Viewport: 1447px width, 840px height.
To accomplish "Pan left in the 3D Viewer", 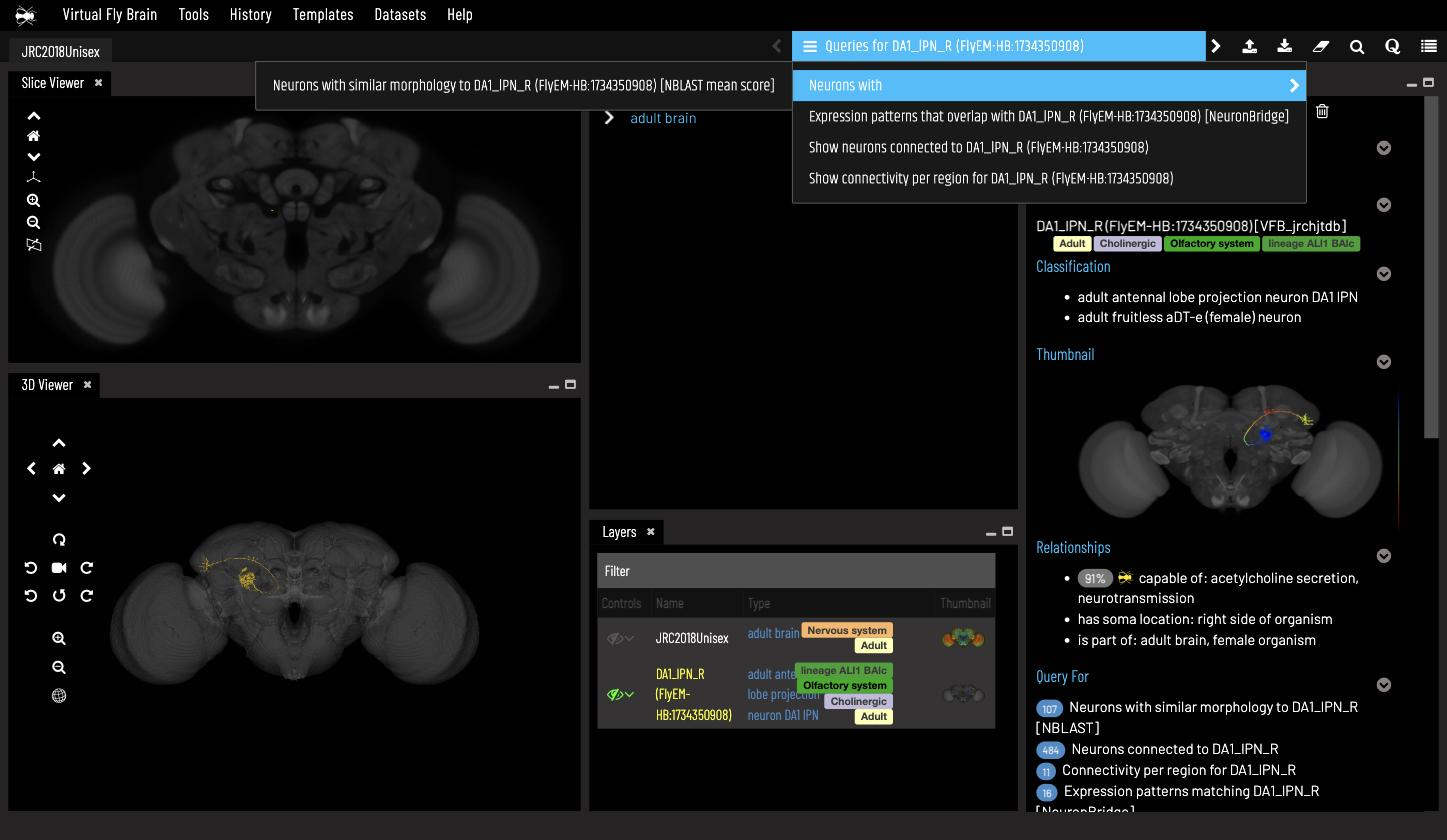I will (31, 468).
